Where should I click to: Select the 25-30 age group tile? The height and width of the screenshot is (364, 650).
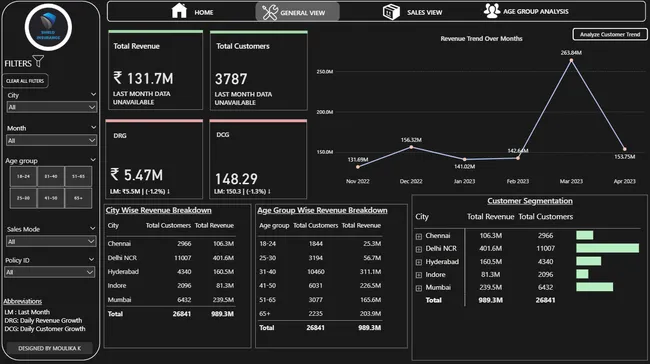point(23,198)
